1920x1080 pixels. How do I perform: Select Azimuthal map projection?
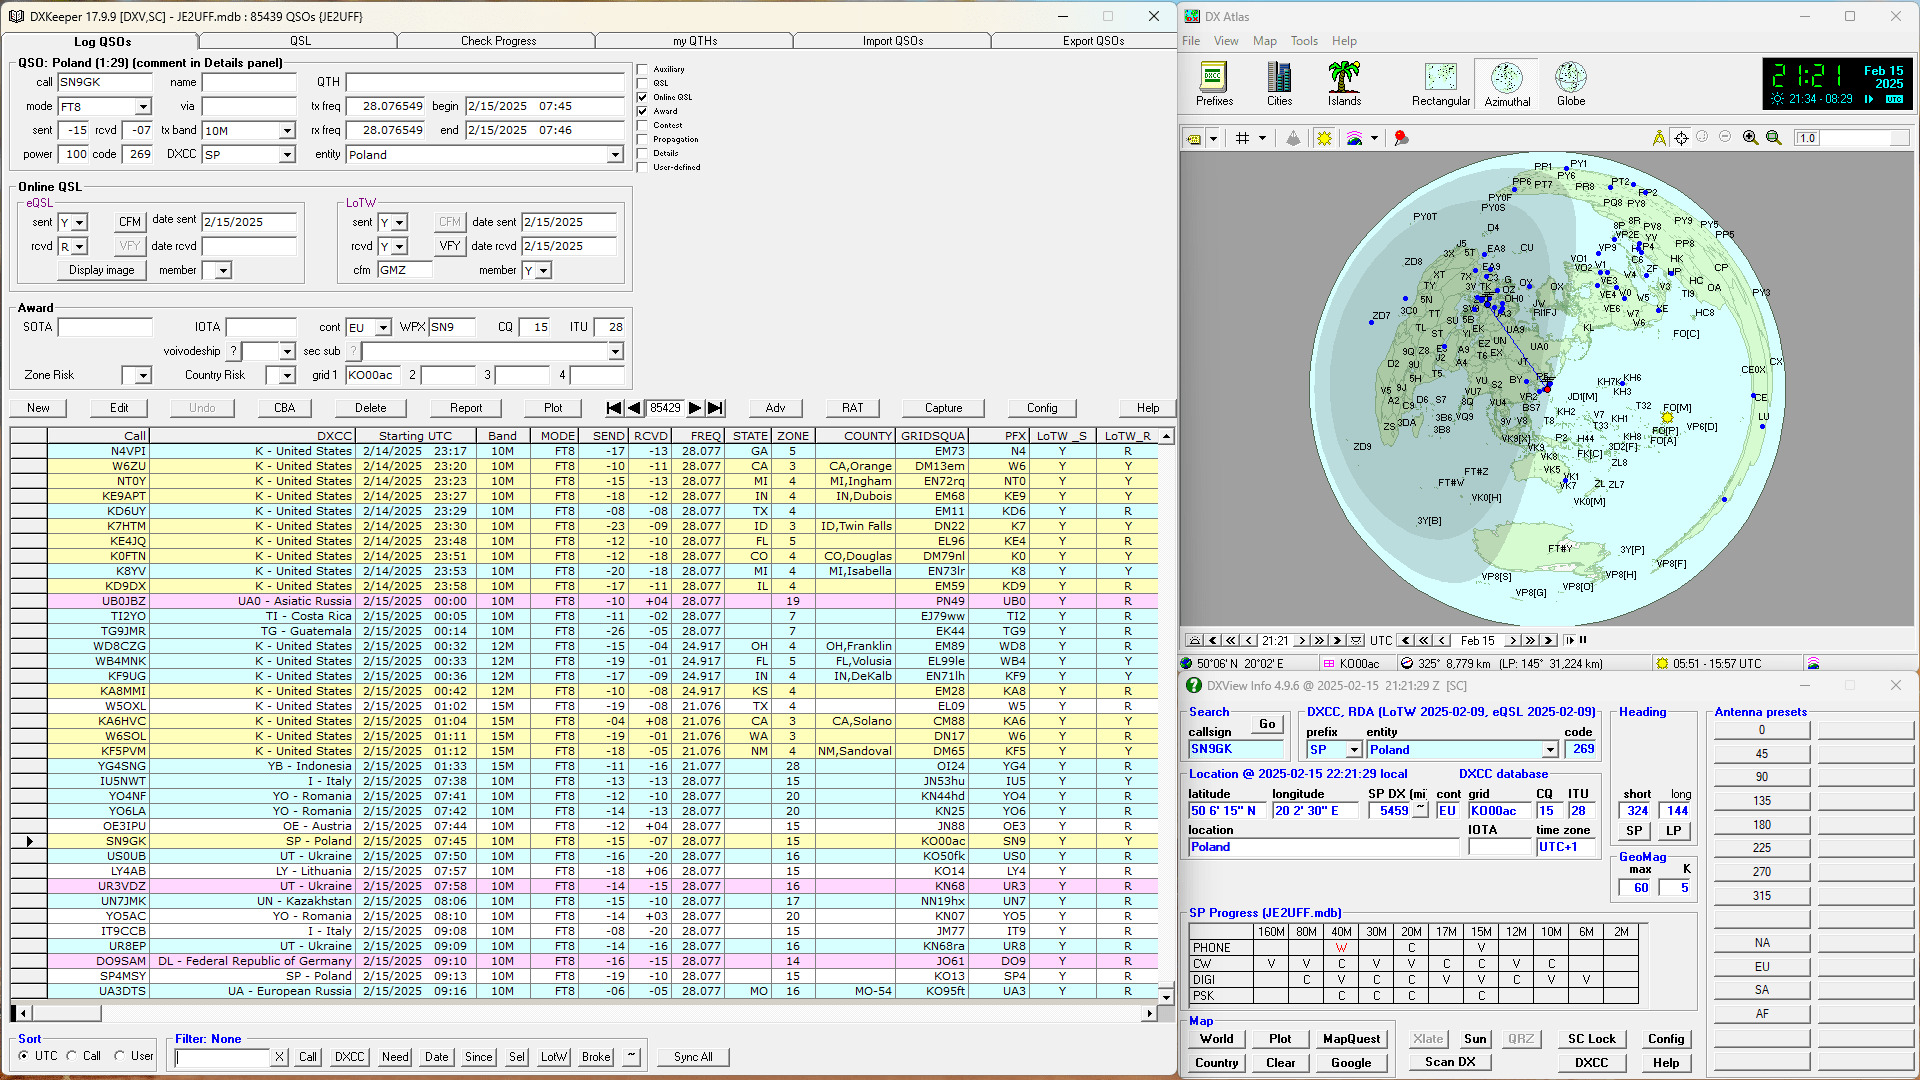pos(1507,84)
